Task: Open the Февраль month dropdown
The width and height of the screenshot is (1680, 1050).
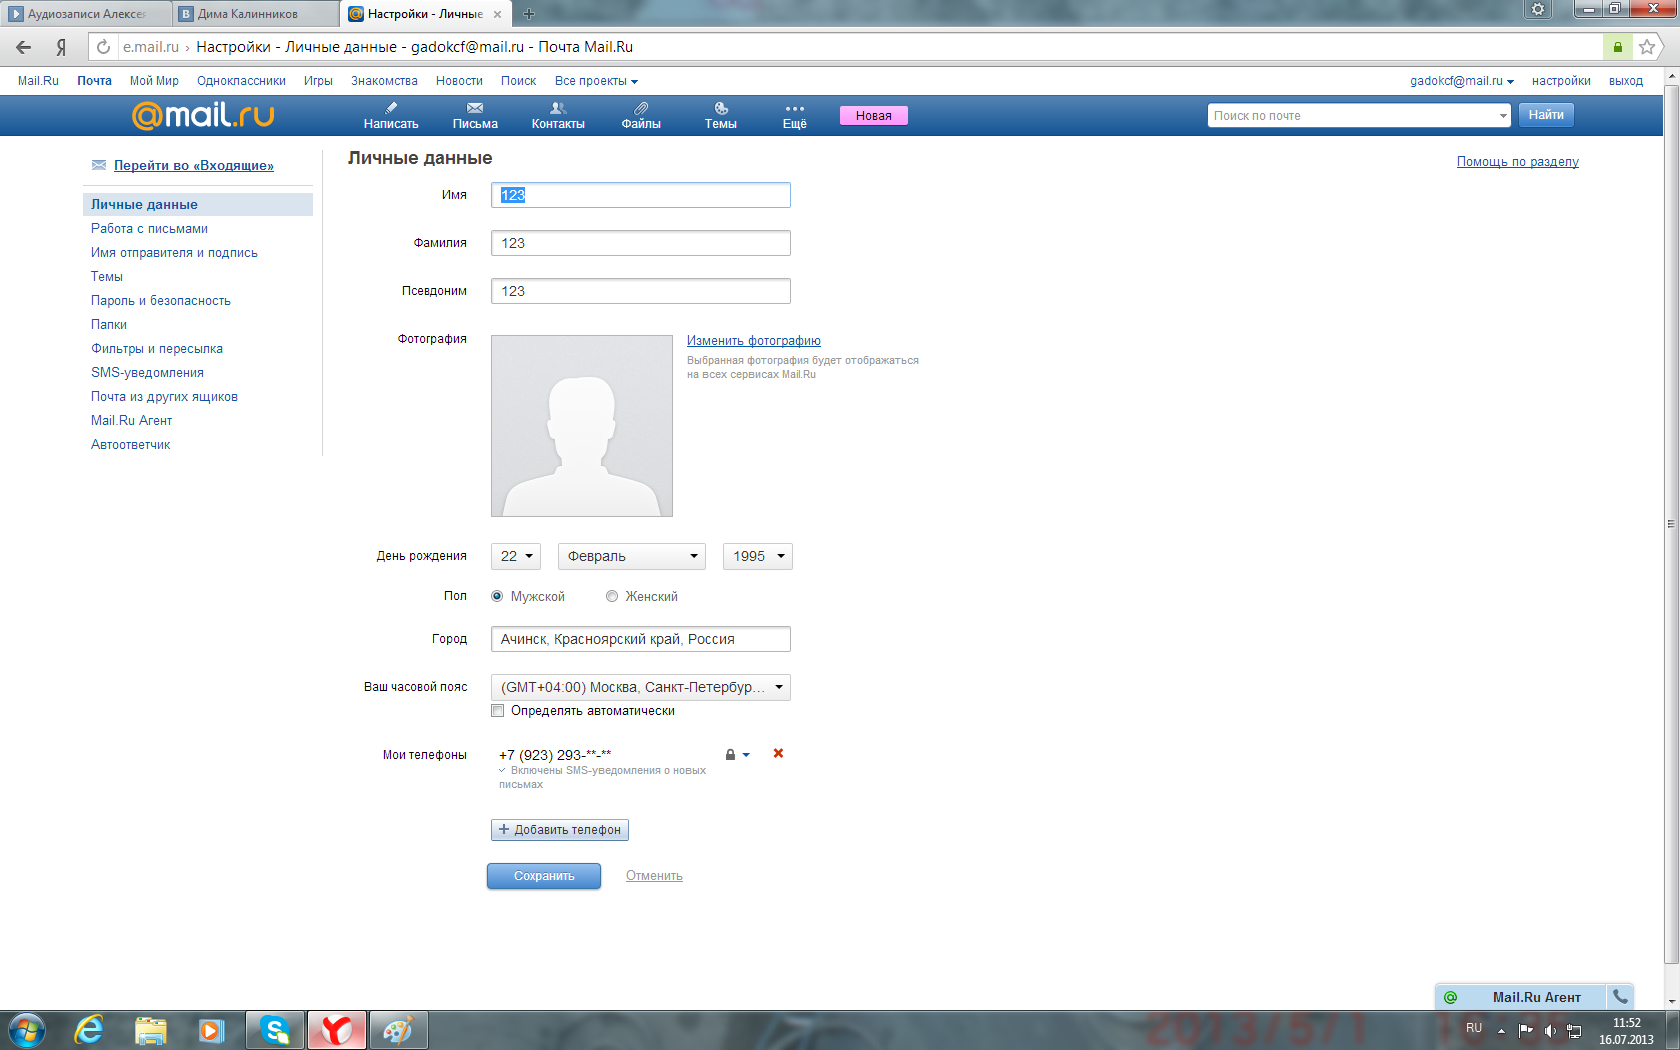Action: [x=632, y=556]
